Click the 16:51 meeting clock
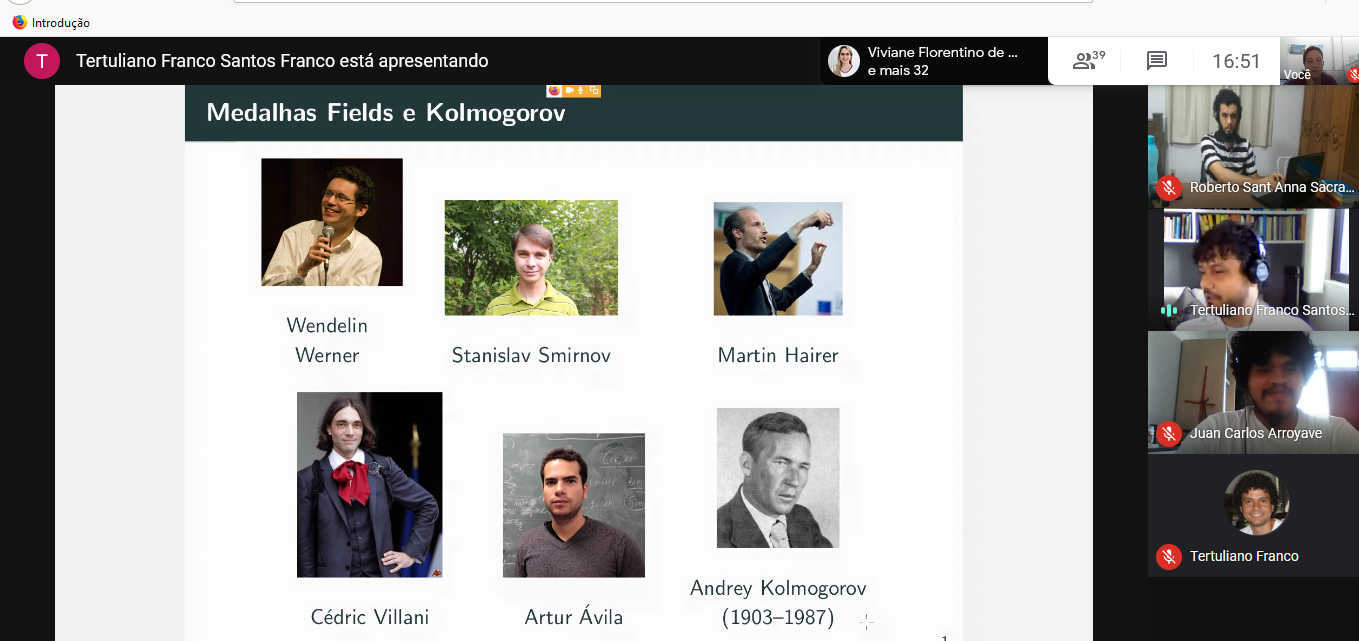Image resolution: width=1359 pixels, height=641 pixels. [x=1236, y=61]
